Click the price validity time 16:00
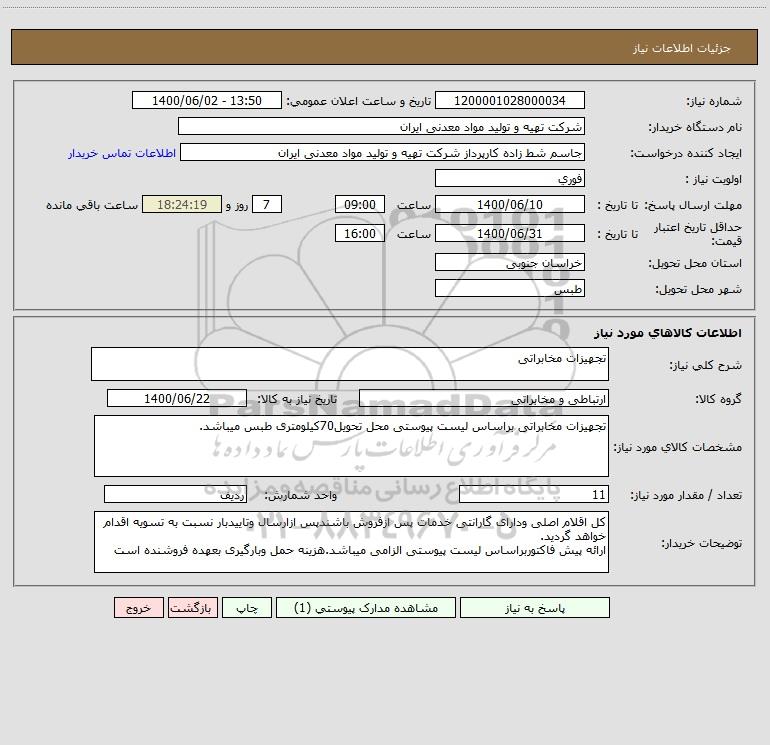The image size is (770, 745). point(359,233)
